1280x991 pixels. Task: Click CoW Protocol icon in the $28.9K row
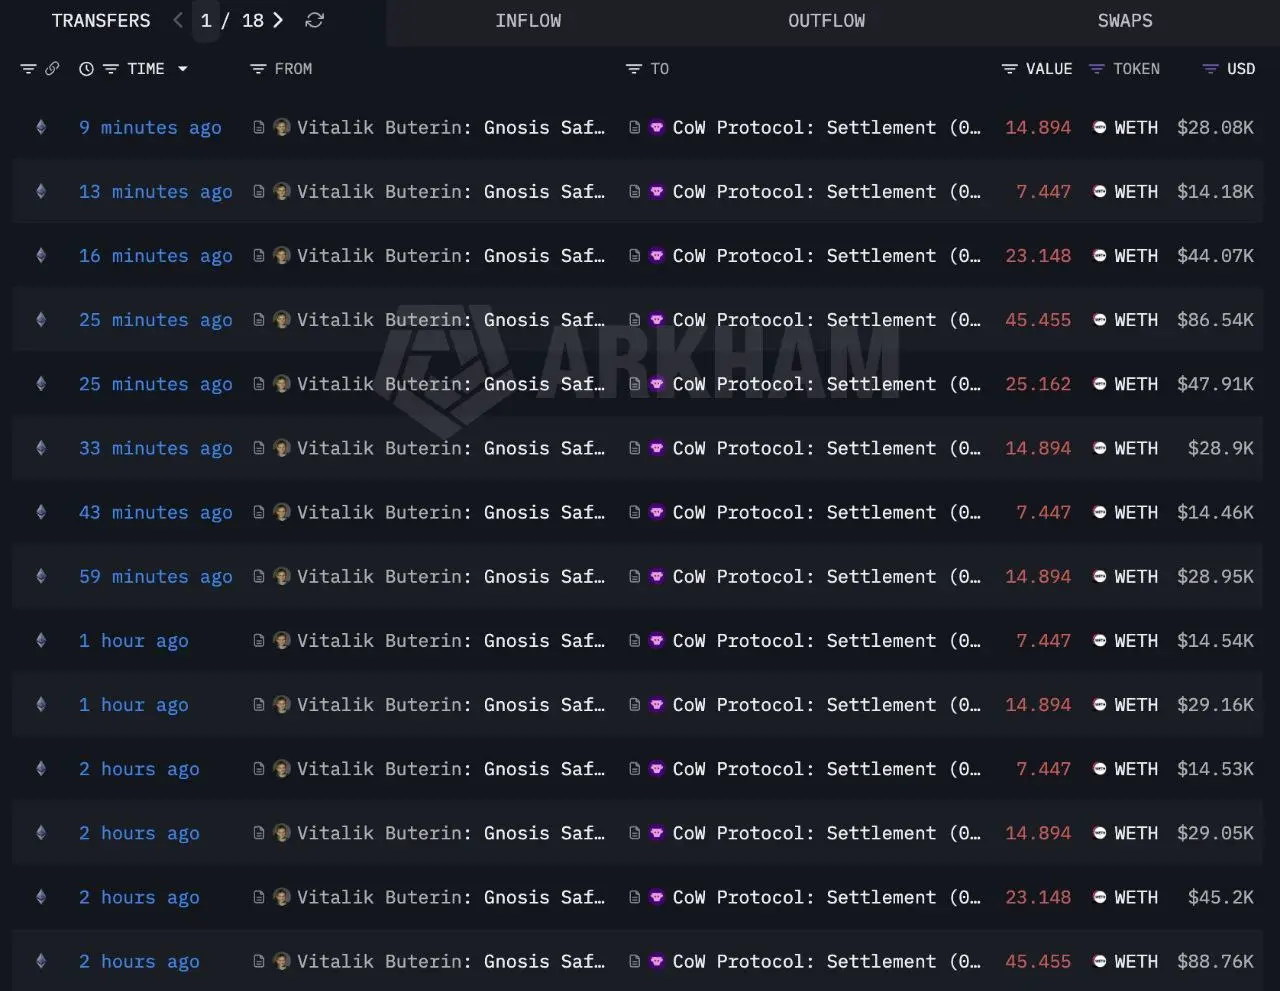click(657, 448)
